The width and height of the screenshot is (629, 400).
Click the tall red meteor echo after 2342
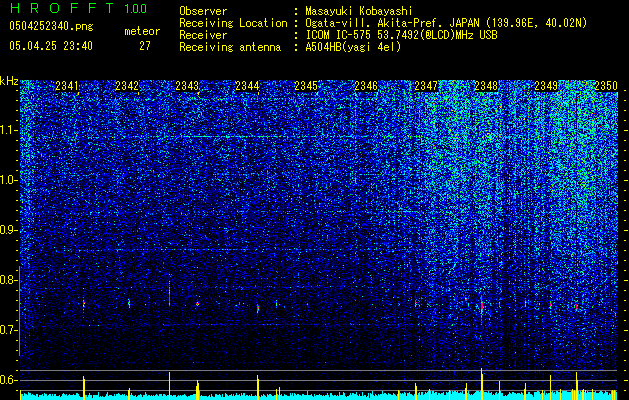coord(170,298)
